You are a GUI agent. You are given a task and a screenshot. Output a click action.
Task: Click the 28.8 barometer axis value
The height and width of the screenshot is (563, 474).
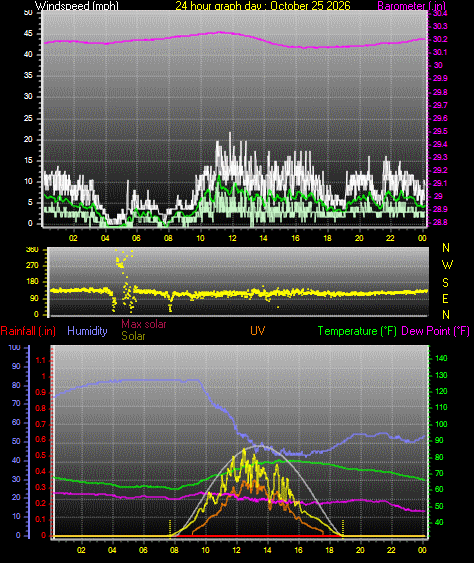(440, 222)
